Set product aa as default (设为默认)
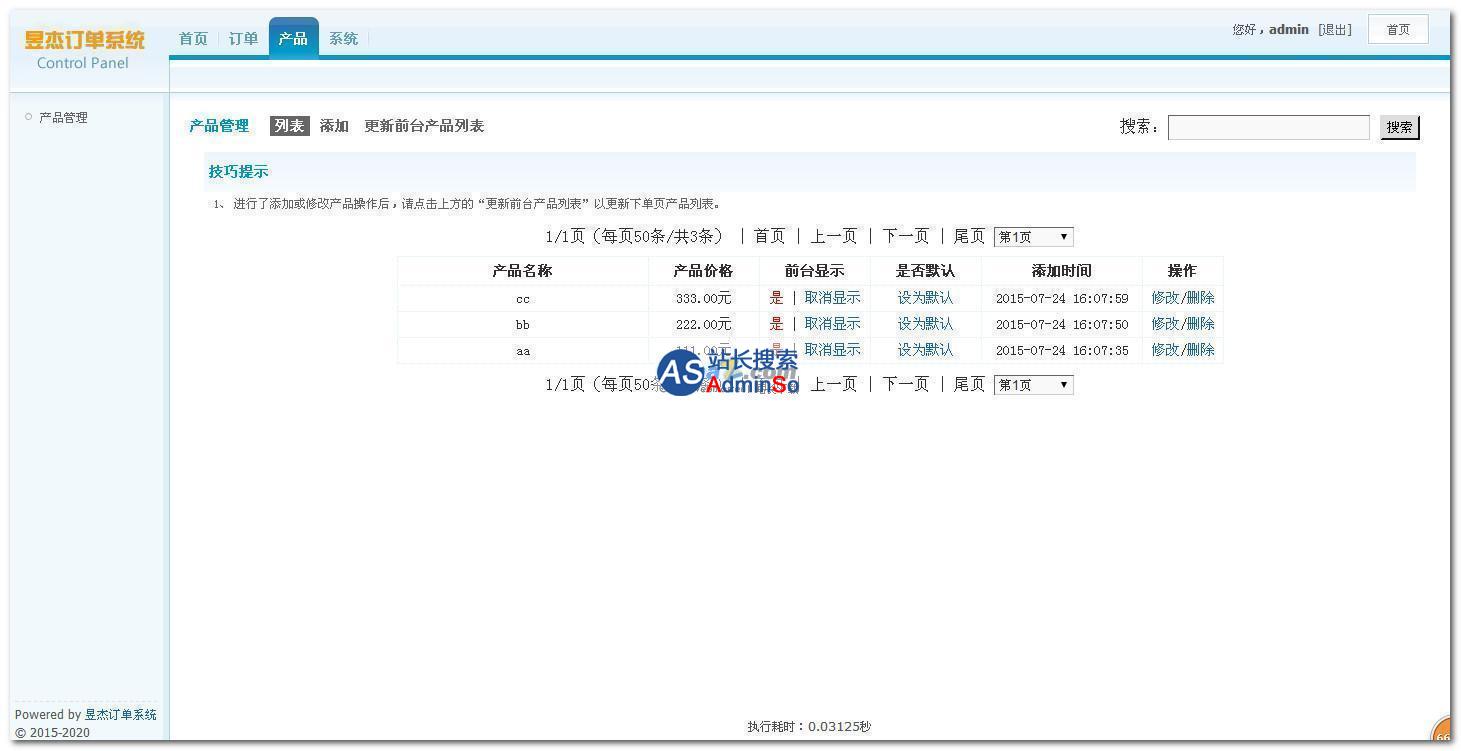The image size is (1461, 751). [925, 350]
